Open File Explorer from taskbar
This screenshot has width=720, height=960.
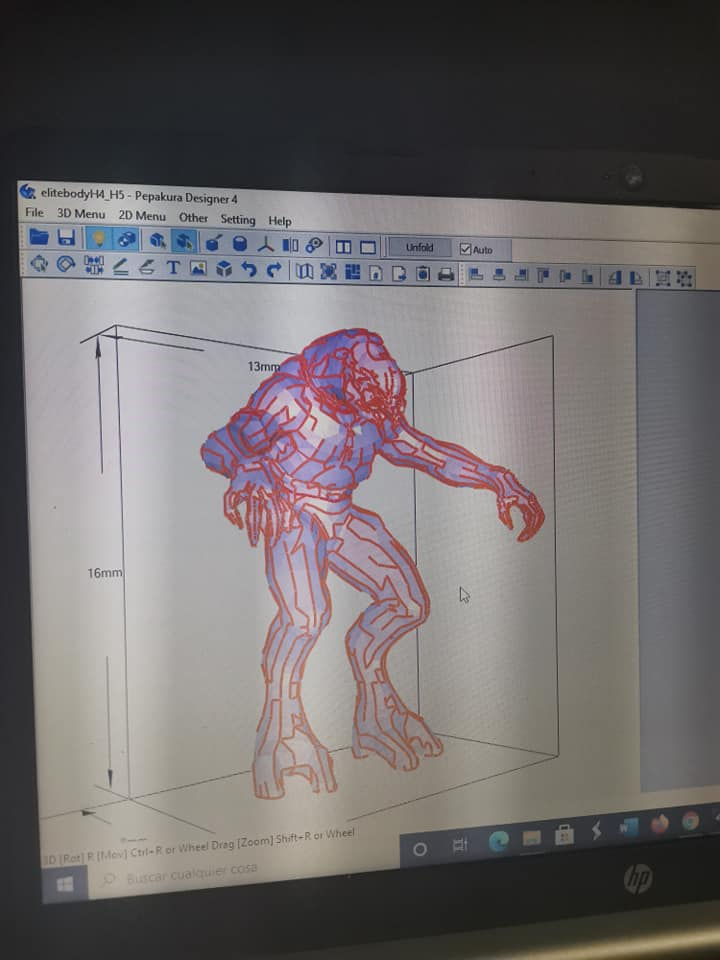pyautogui.click(x=531, y=838)
